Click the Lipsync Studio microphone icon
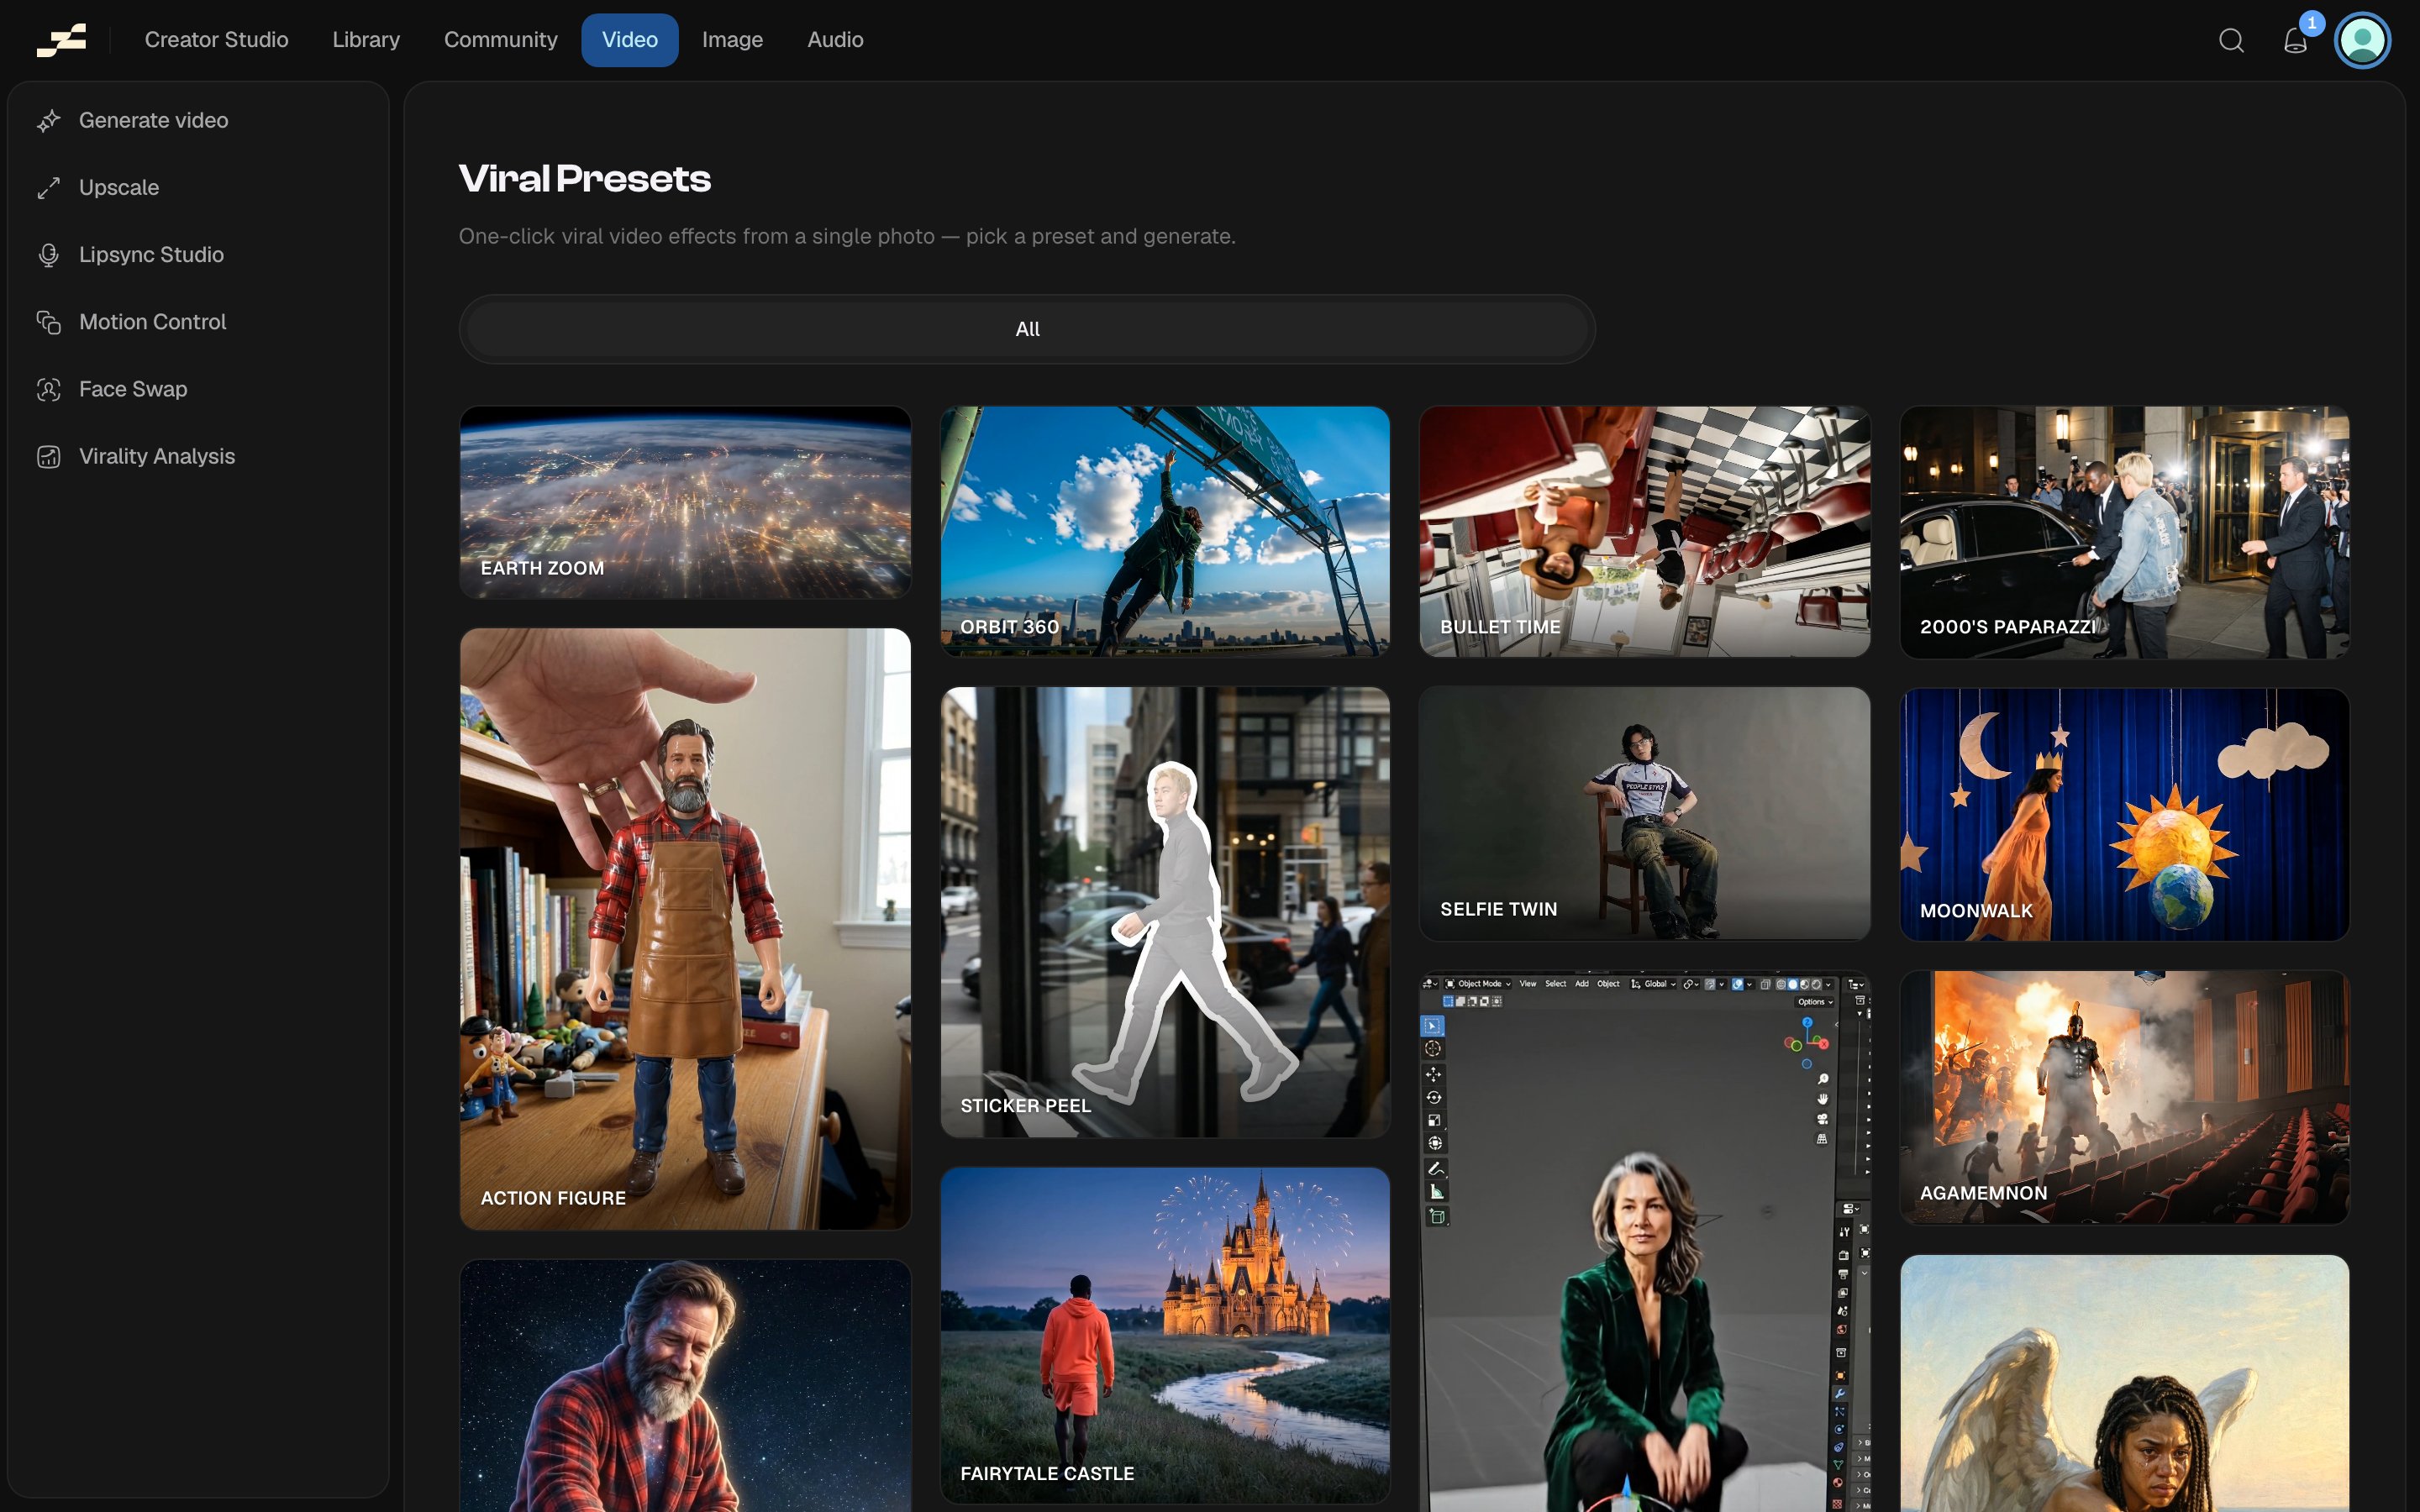This screenshot has height=1512, width=2420. [48, 255]
